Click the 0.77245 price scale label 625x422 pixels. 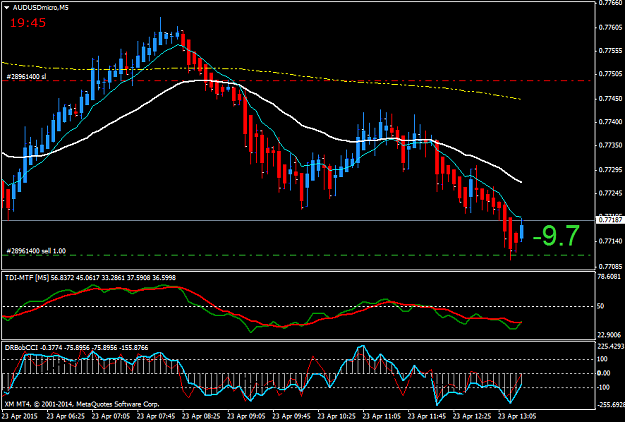coord(610,193)
